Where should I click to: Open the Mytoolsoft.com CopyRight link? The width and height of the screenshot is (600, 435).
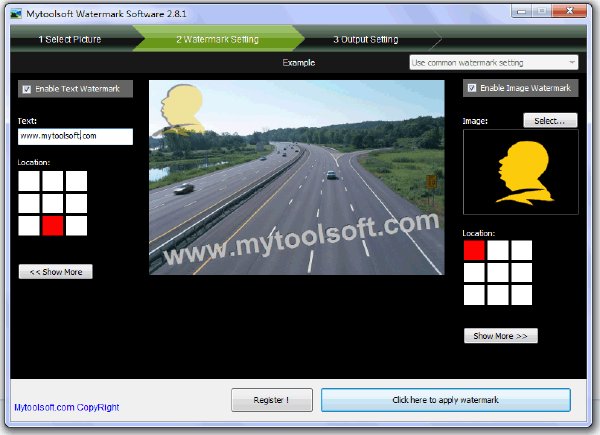click(67, 407)
